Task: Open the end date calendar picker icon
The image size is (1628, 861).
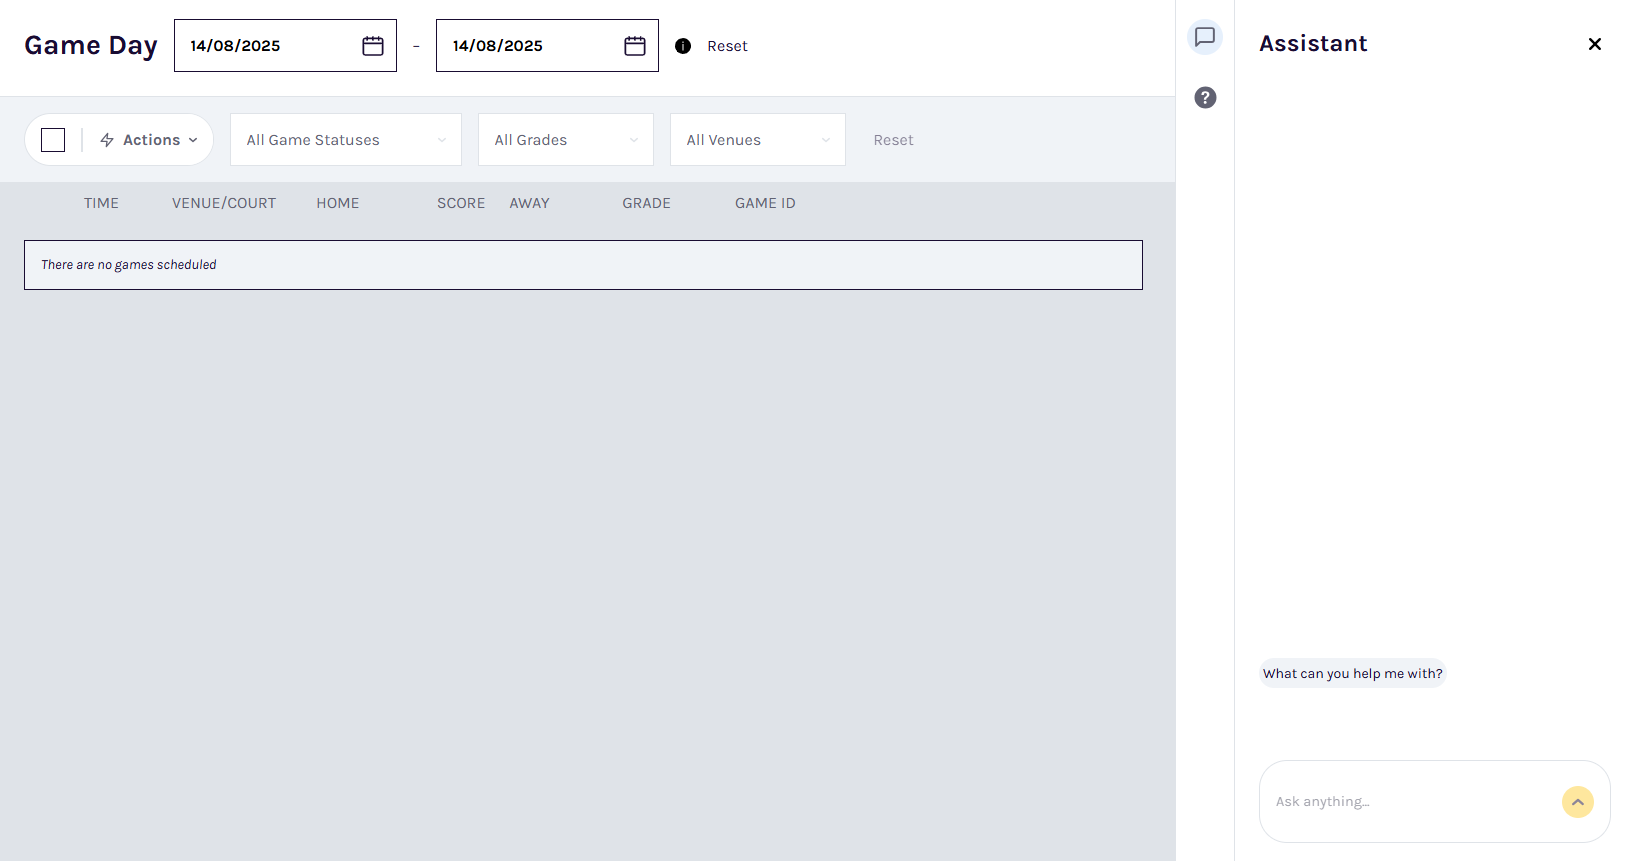Action: pos(635,46)
